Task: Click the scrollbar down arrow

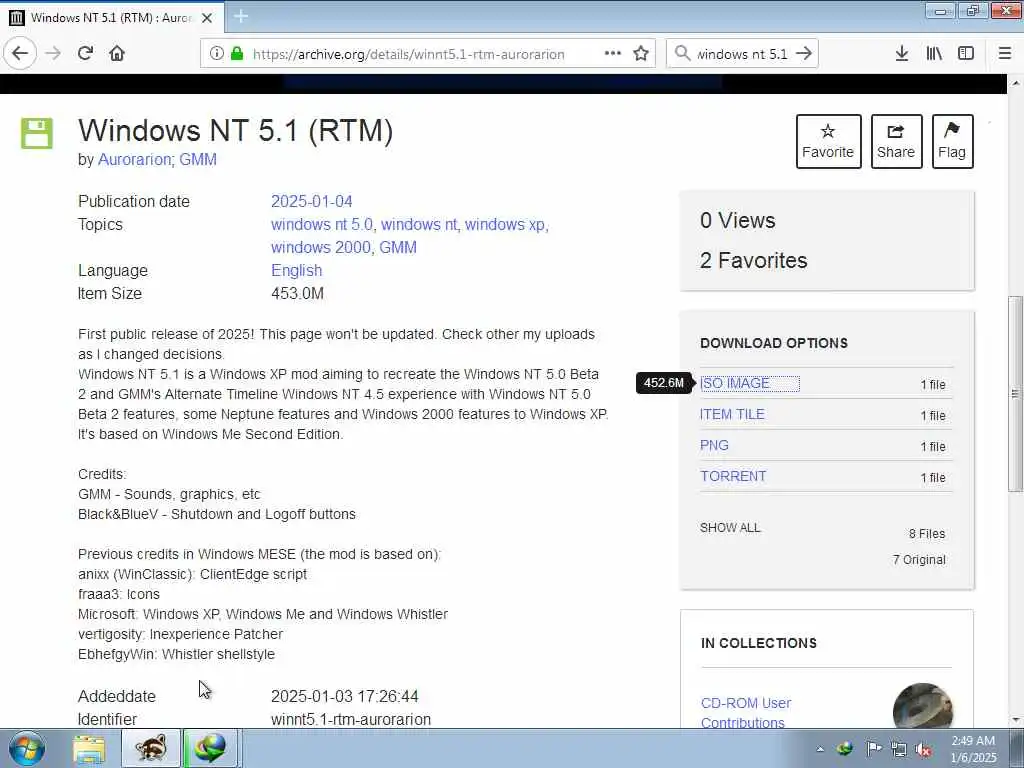Action: click(1015, 720)
